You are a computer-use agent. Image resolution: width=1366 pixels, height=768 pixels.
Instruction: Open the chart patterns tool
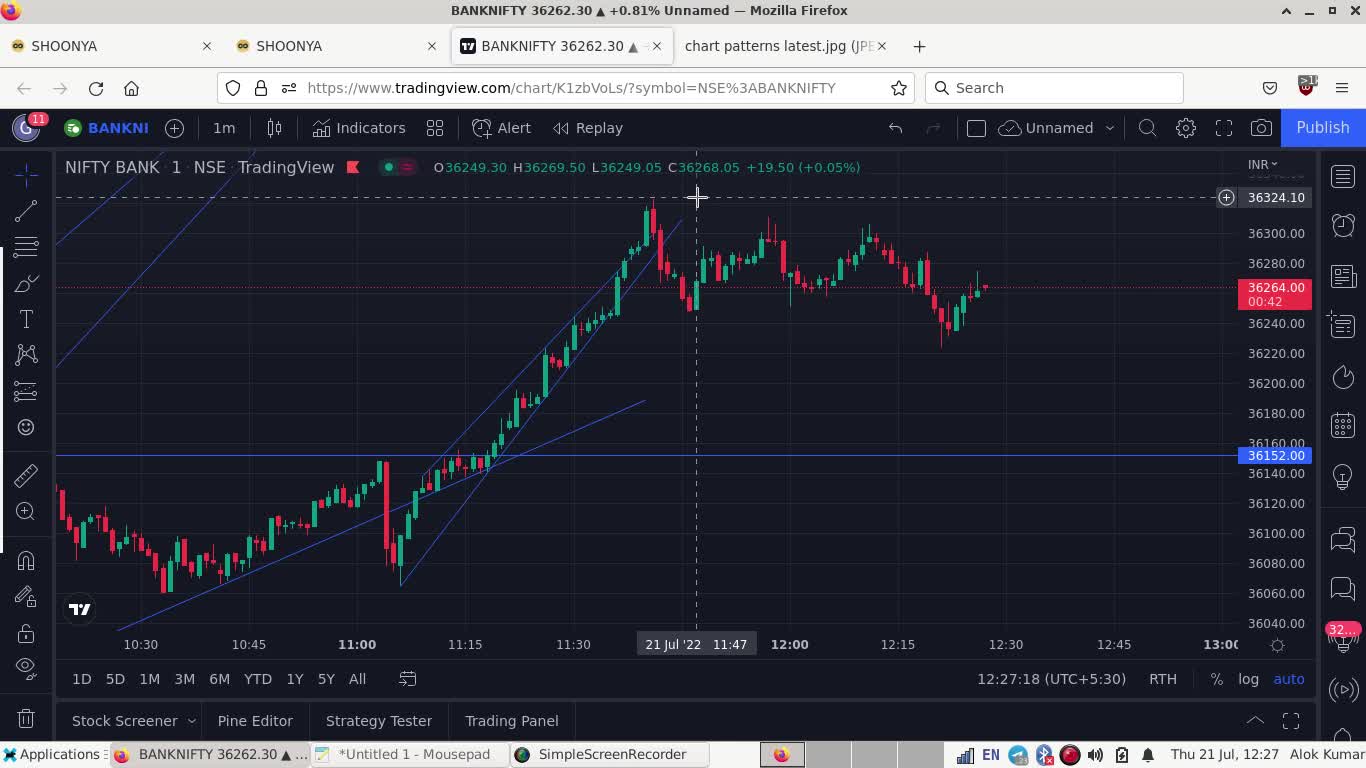point(26,355)
